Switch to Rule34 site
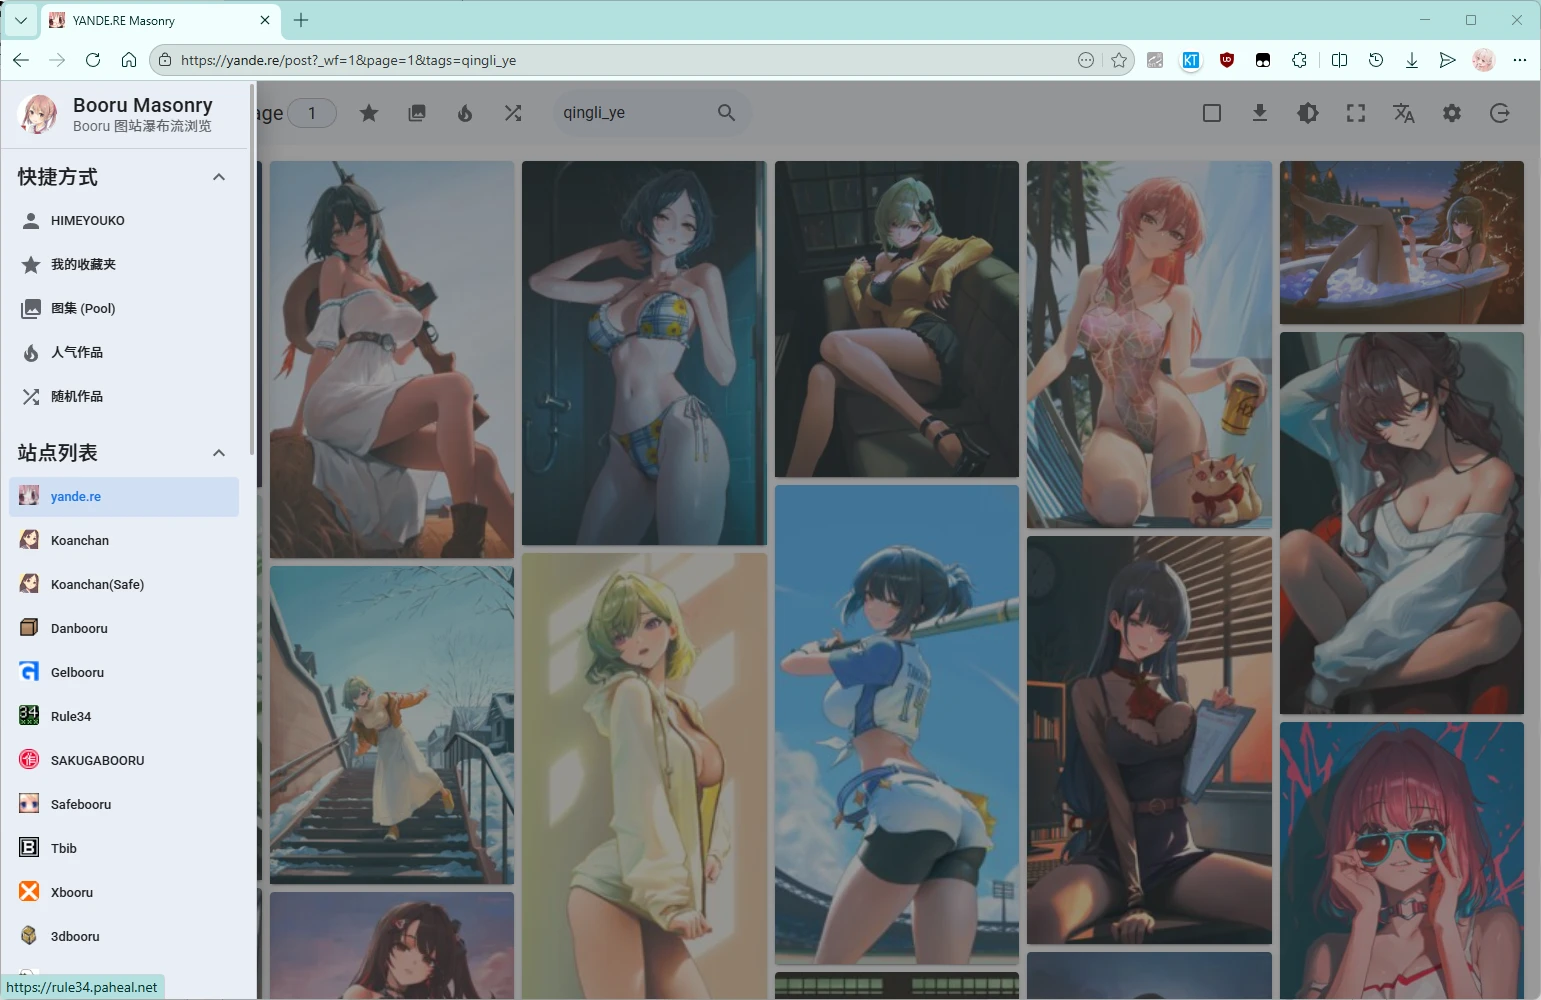This screenshot has width=1541, height=1000. (x=124, y=717)
